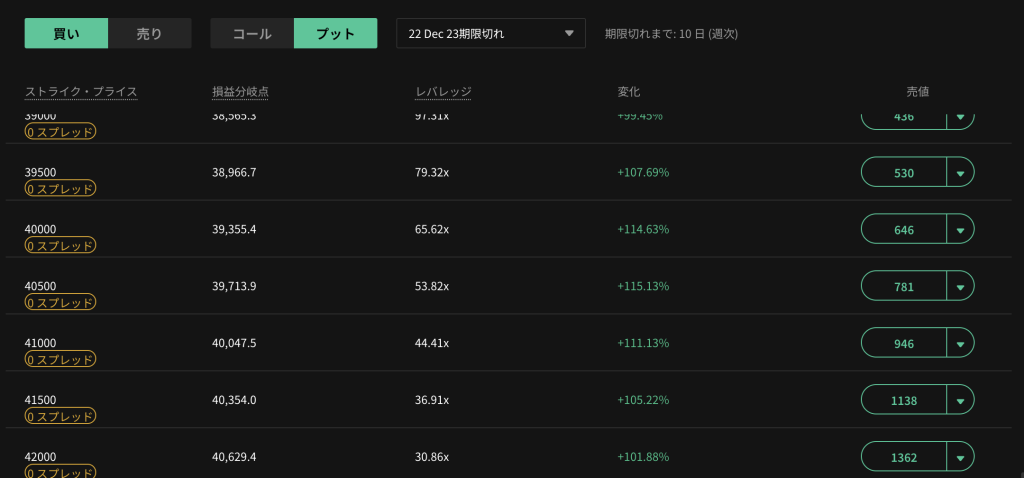Open arrow menu beside price 1362
This screenshot has width=1024, height=478.
point(960,458)
